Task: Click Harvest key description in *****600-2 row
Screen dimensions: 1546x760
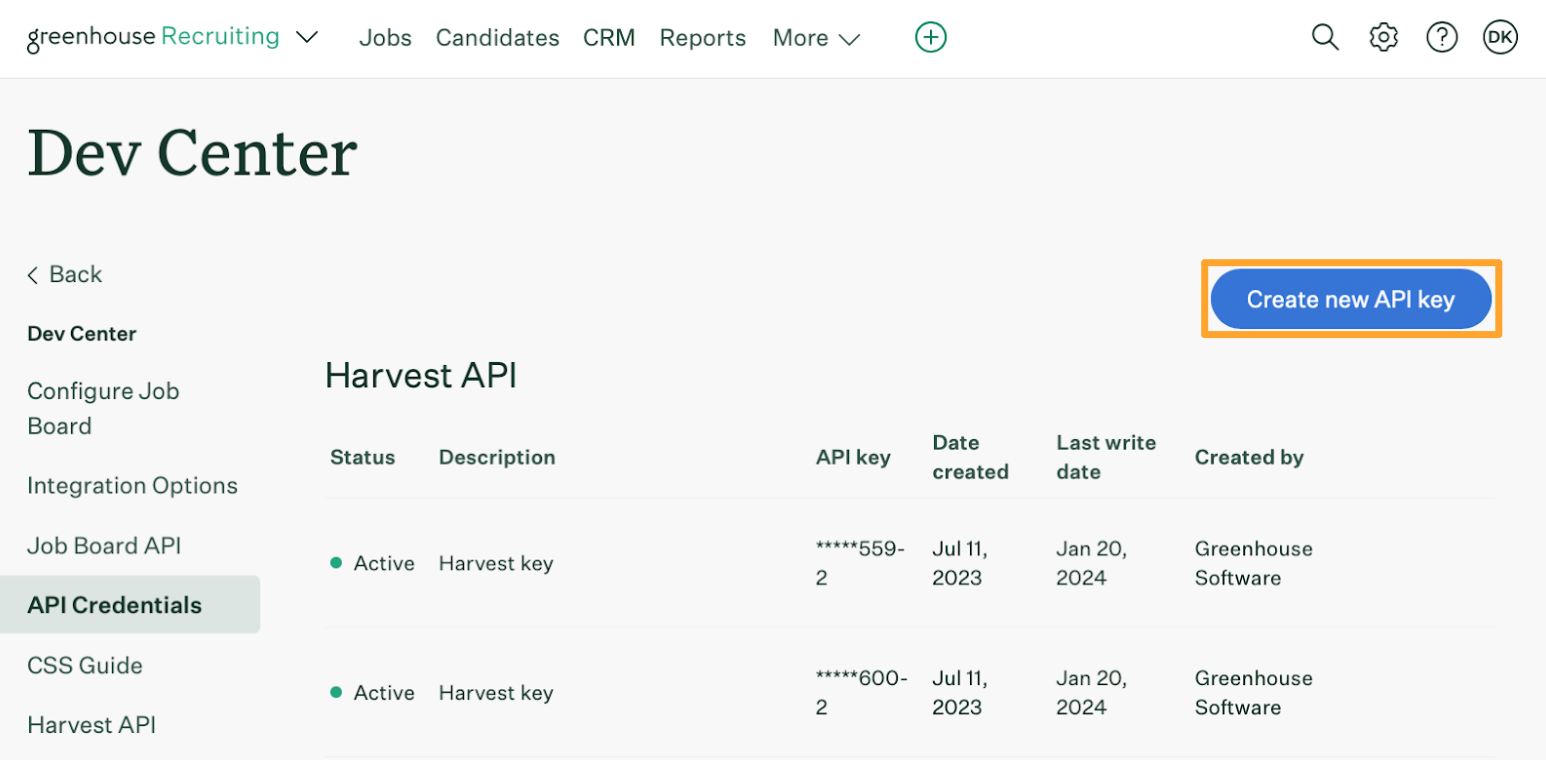Action: tap(496, 692)
